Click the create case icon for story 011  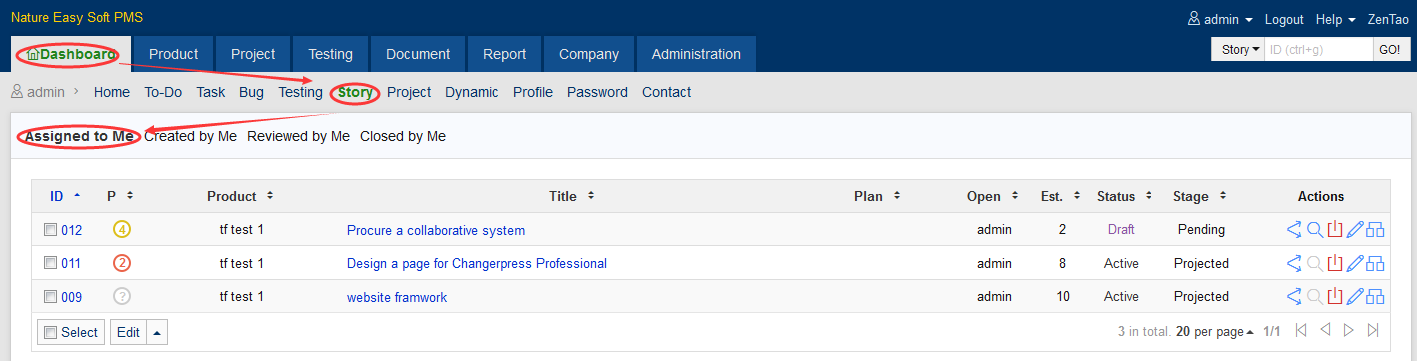[1375, 264]
